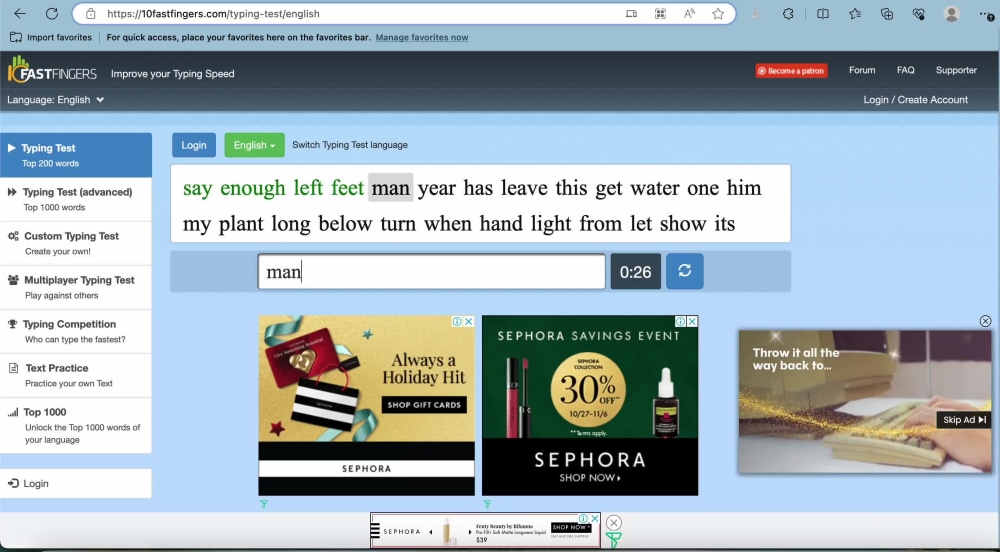Click Login / Create Account link
This screenshot has width=1000, height=552.
pos(915,99)
